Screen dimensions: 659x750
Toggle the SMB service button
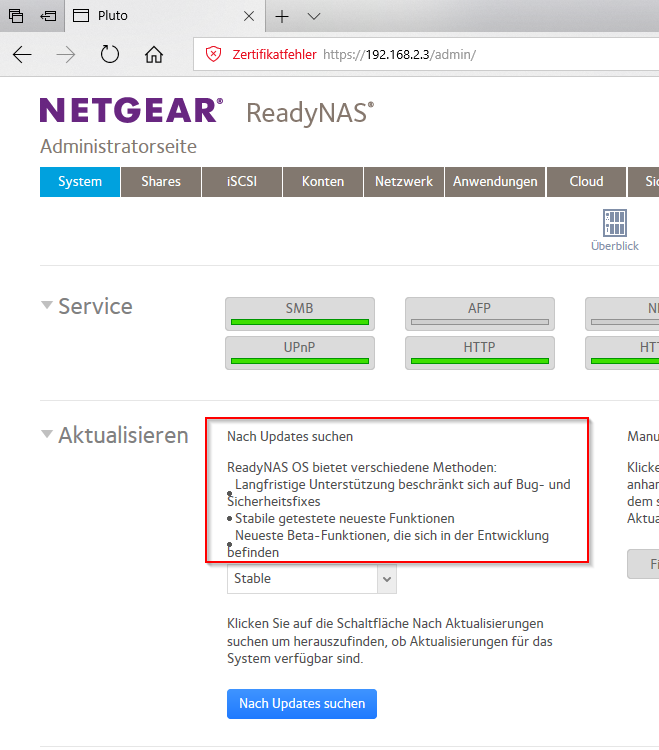300,314
